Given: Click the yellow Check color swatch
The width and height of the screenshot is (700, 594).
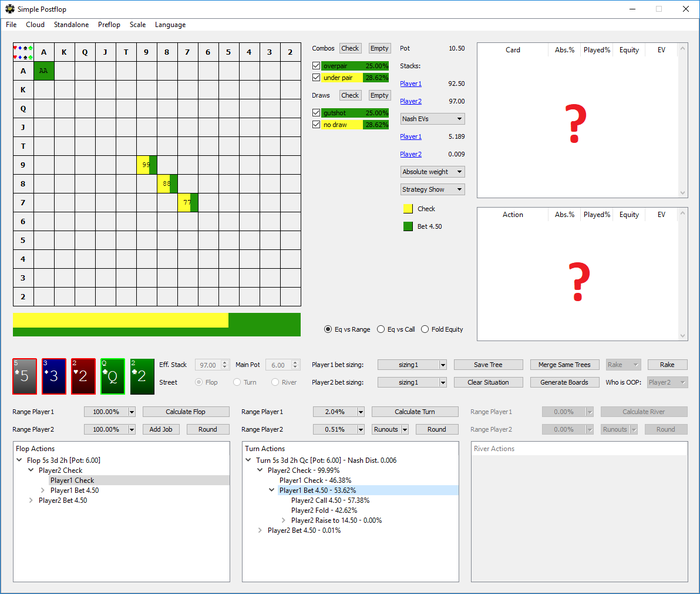Looking at the screenshot, I should [408, 209].
